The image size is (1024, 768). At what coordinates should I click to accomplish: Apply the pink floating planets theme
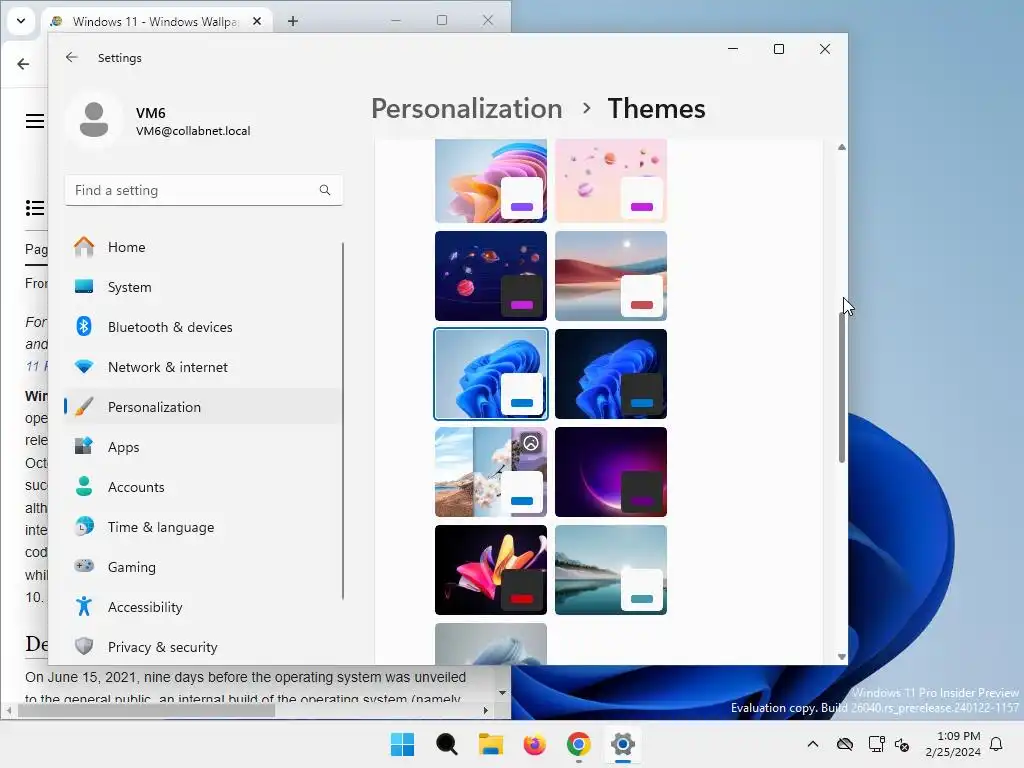point(611,180)
